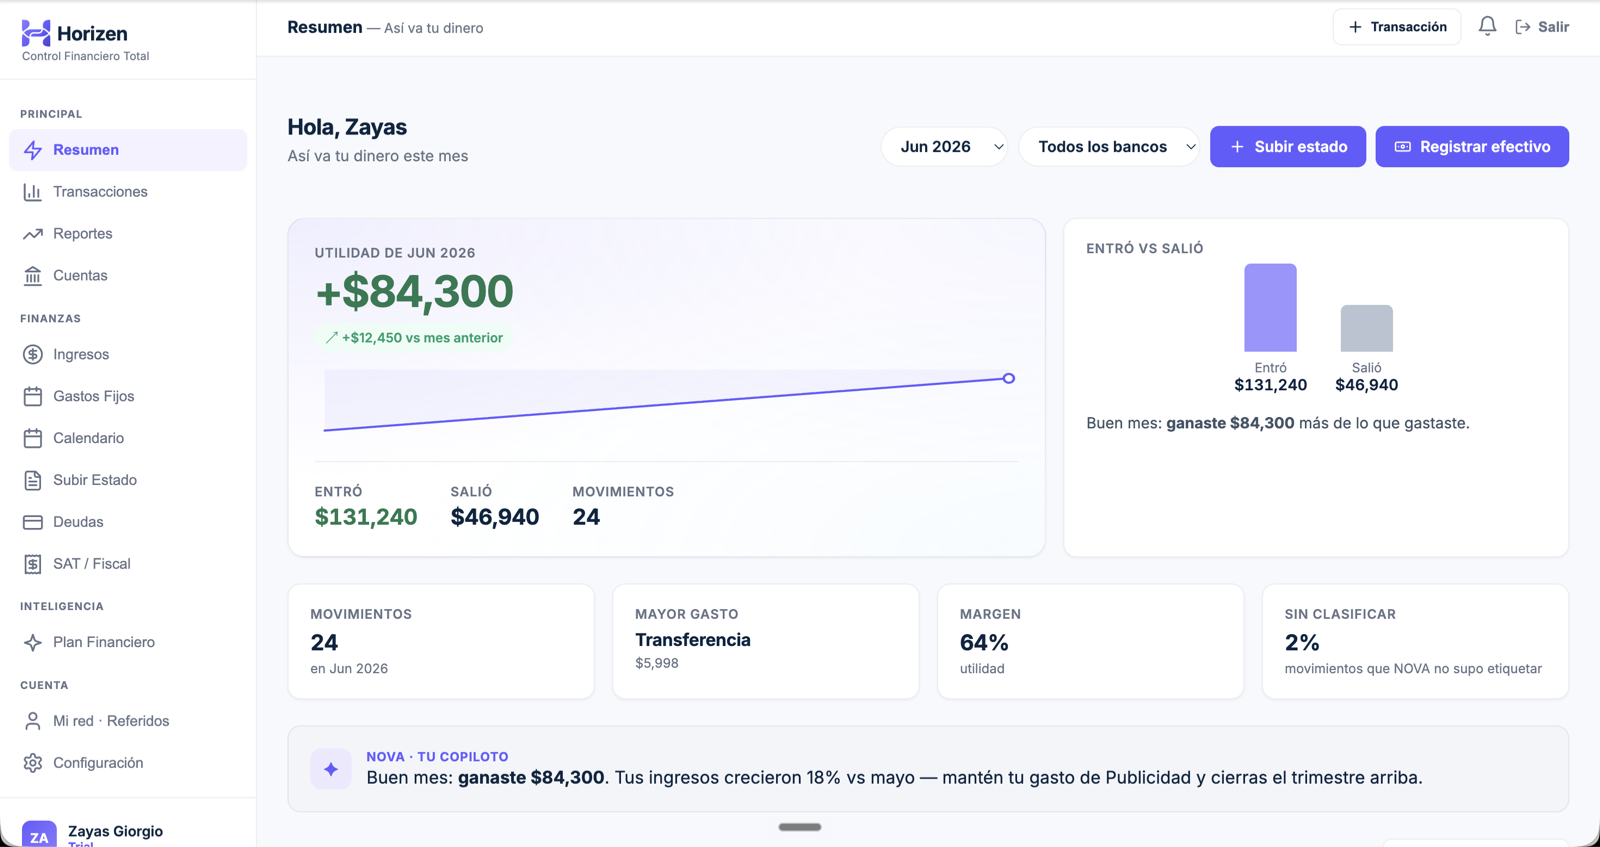The image size is (1600, 847).
Task: Click the Mayor Gasto Transferencia card
Action: click(x=766, y=642)
